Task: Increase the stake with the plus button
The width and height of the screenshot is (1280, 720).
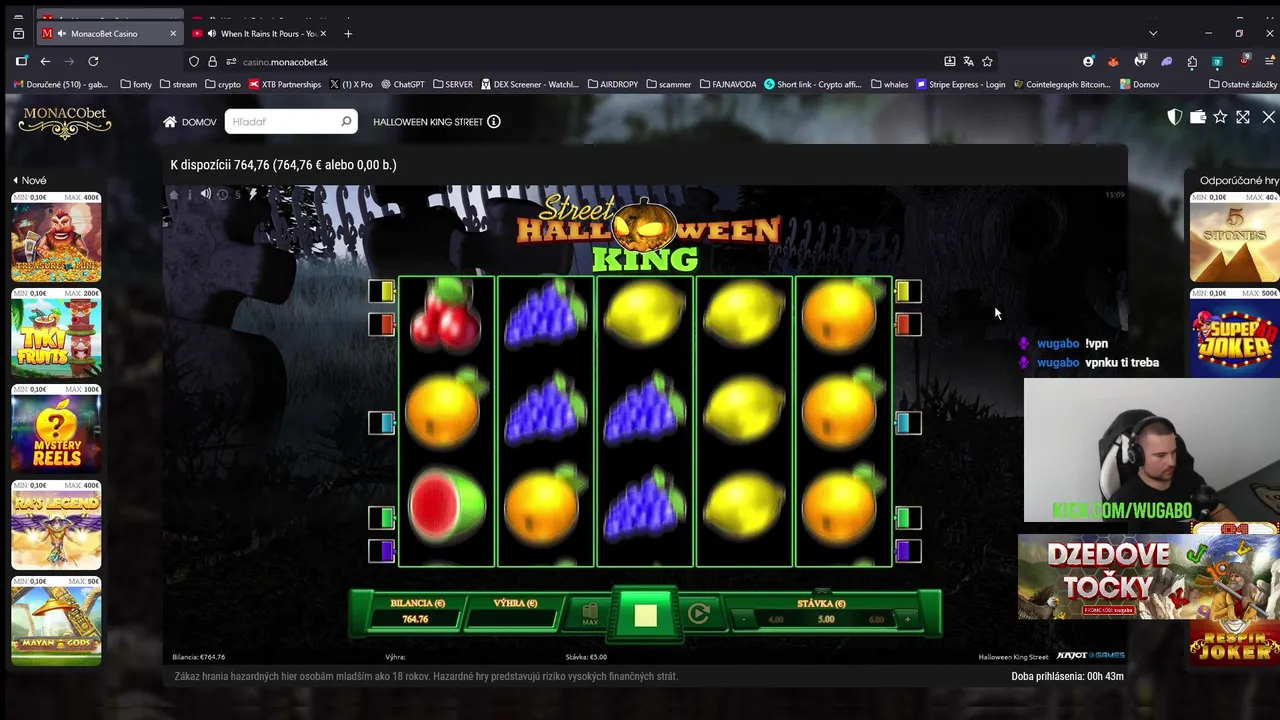Action: (907, 619)
